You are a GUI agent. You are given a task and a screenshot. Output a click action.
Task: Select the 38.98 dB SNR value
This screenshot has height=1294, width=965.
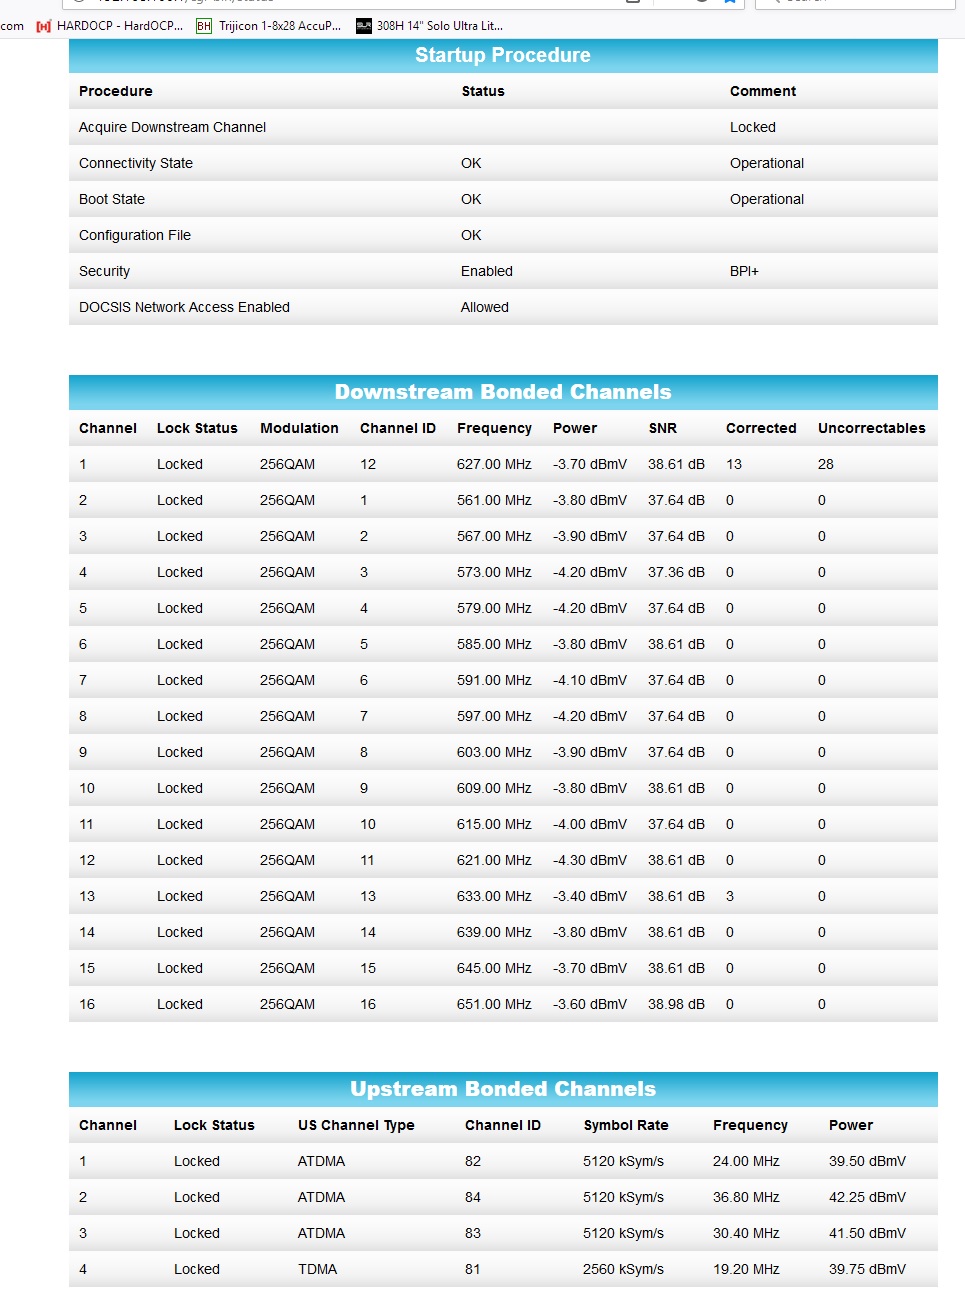click(x=676, y=1004)
